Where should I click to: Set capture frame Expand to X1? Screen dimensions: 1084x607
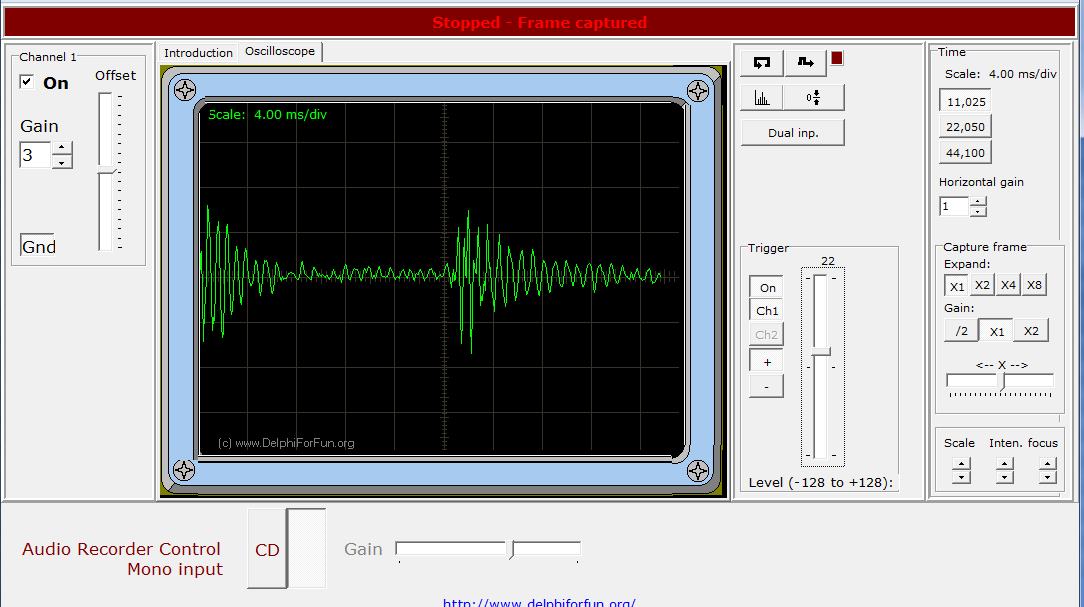pyautogui.click(x=957, y=286)
